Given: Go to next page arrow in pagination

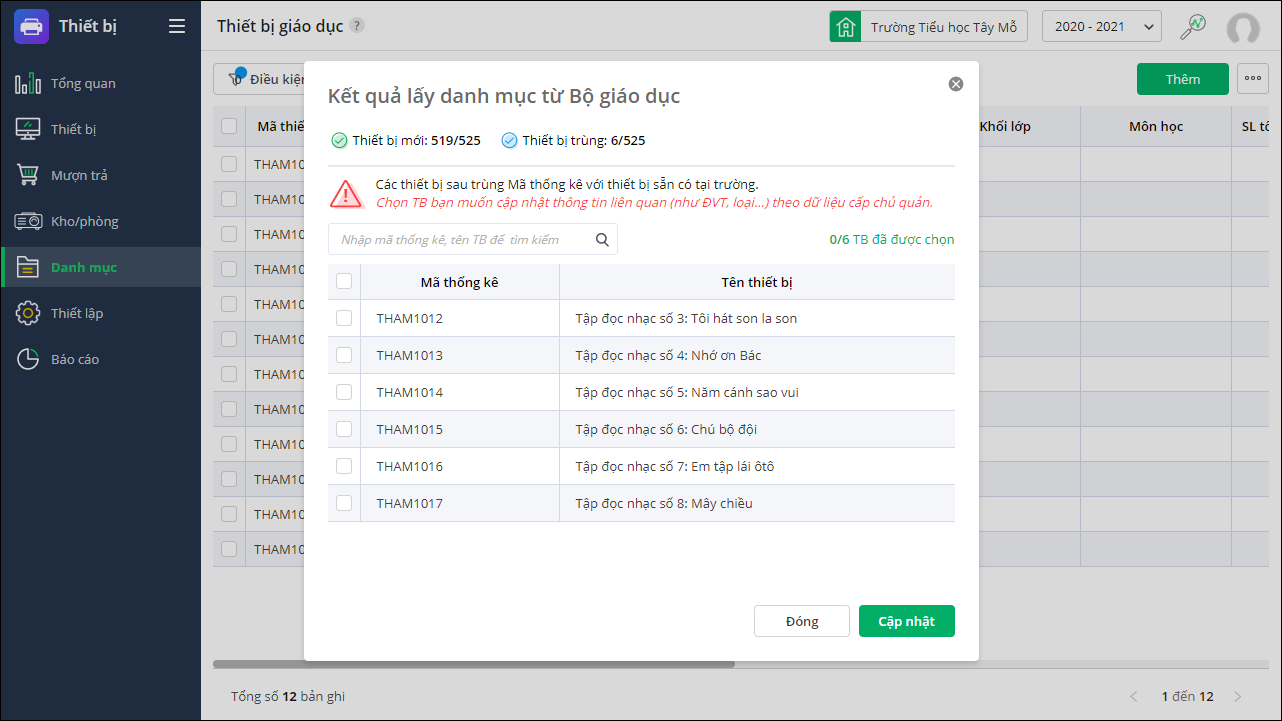Looking at the screenshot, I should point(1238,697).
